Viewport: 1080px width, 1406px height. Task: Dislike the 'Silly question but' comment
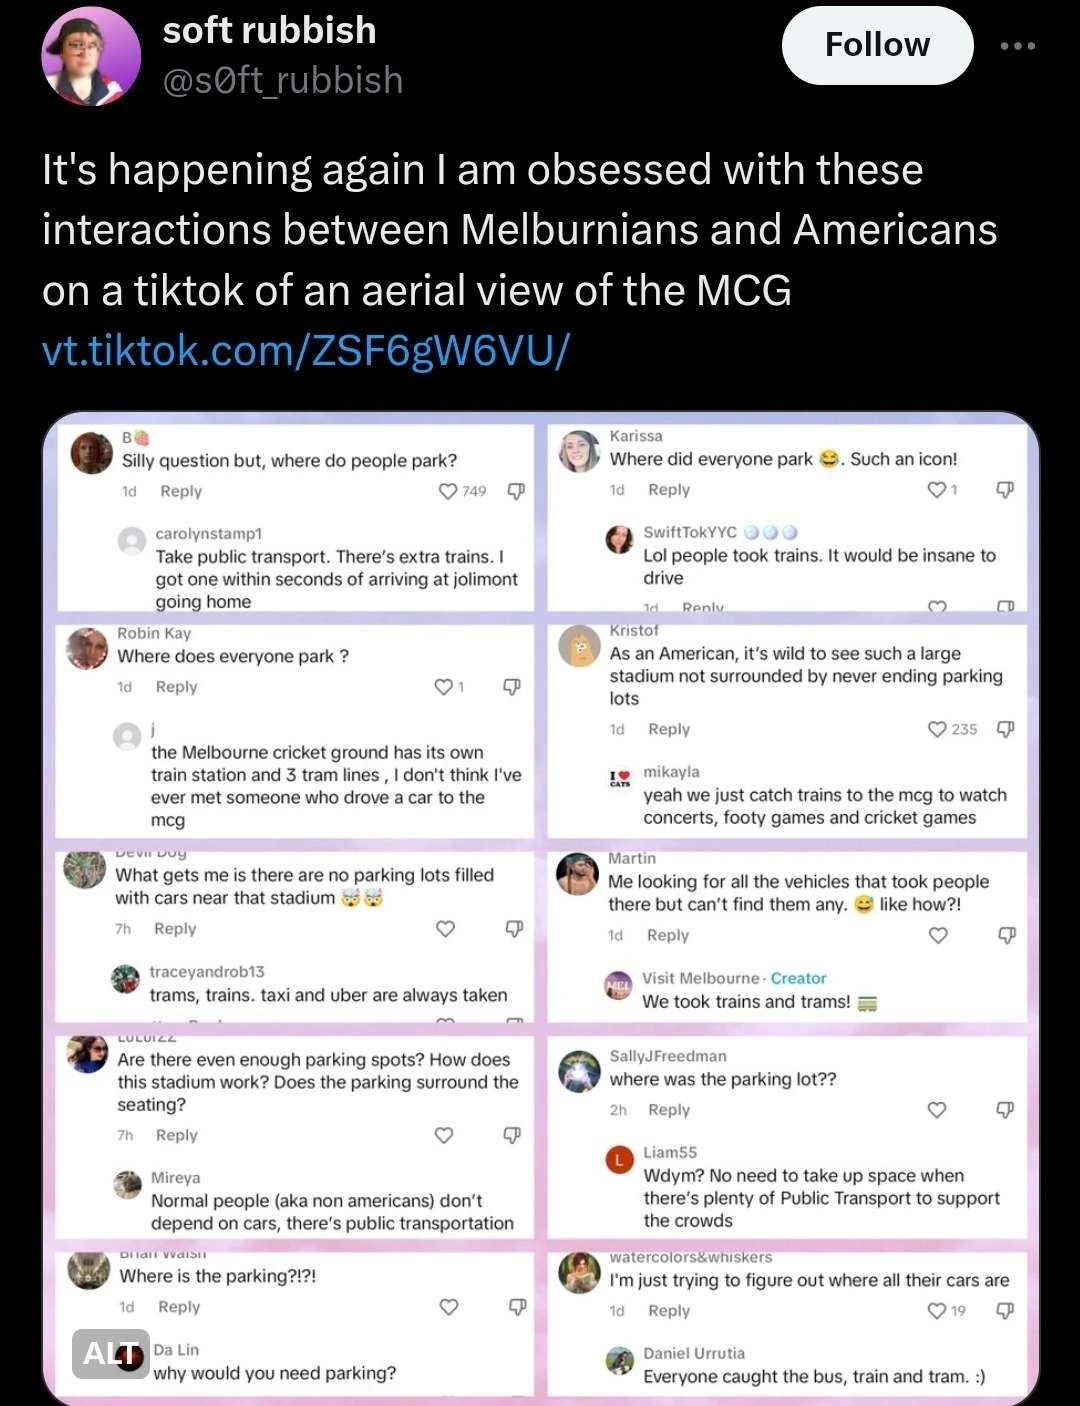tap(516, 491)
